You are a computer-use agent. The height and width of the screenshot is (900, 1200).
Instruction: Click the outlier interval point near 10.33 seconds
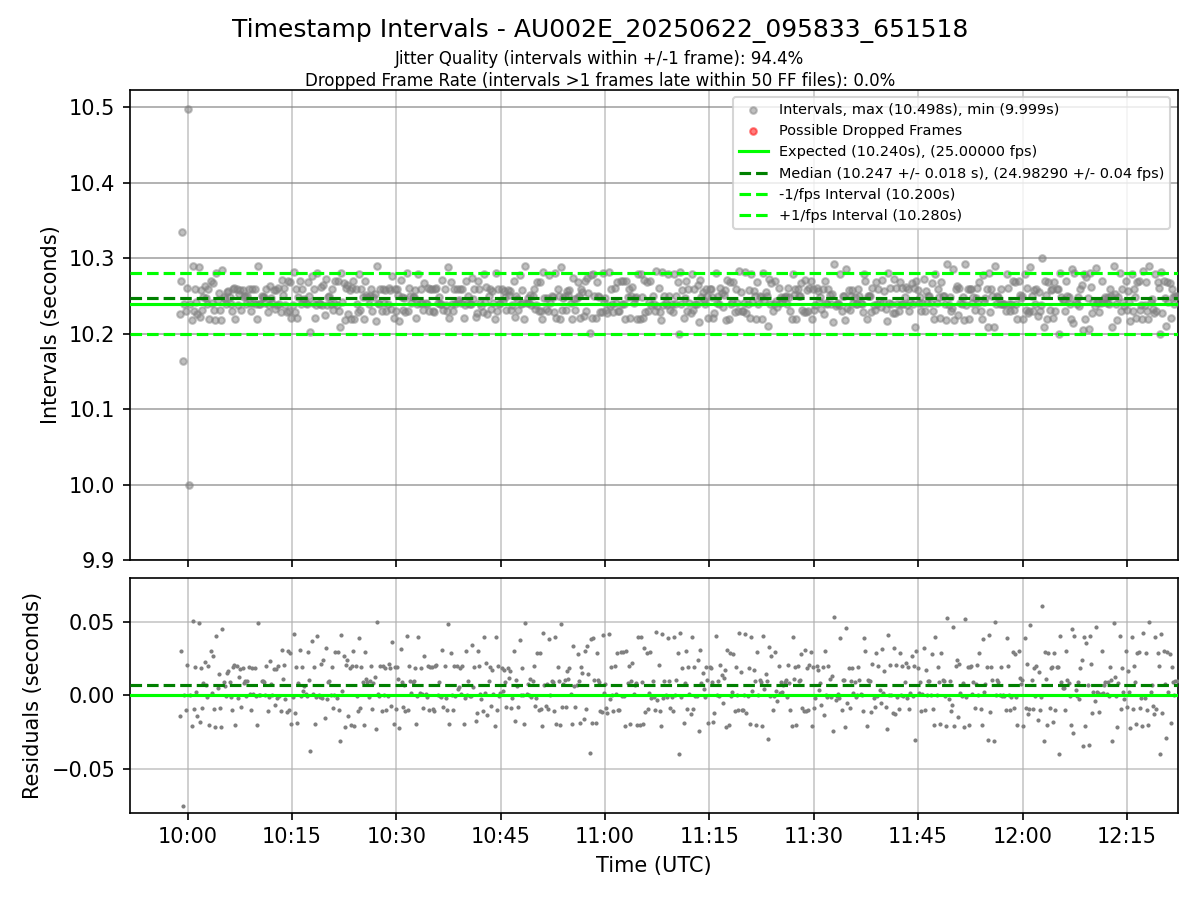[x=182, y=232]
